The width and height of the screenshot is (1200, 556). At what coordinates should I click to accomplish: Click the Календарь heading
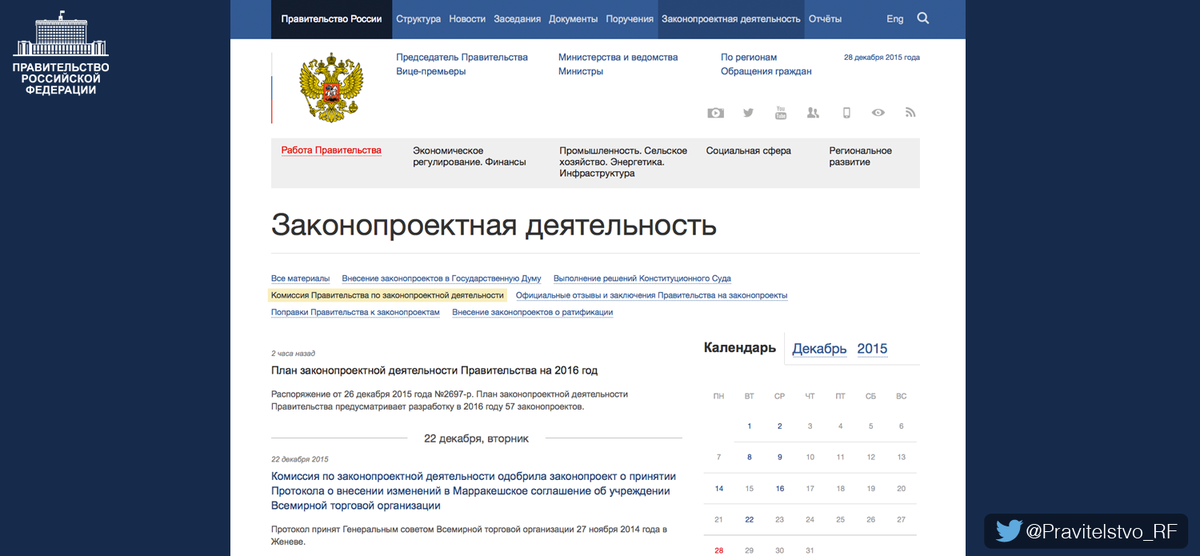(740, 348)
